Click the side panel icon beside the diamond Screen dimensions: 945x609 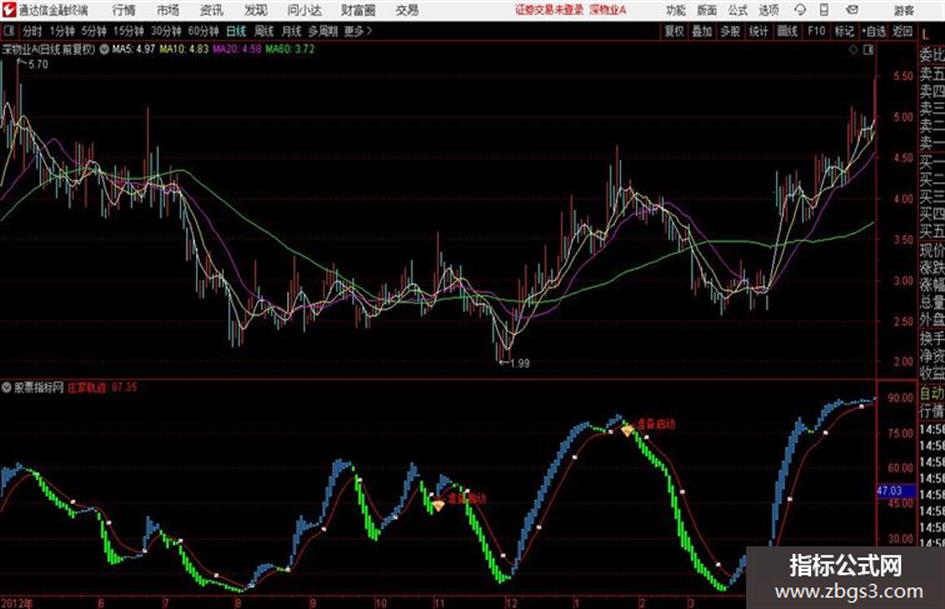point(868,50)
